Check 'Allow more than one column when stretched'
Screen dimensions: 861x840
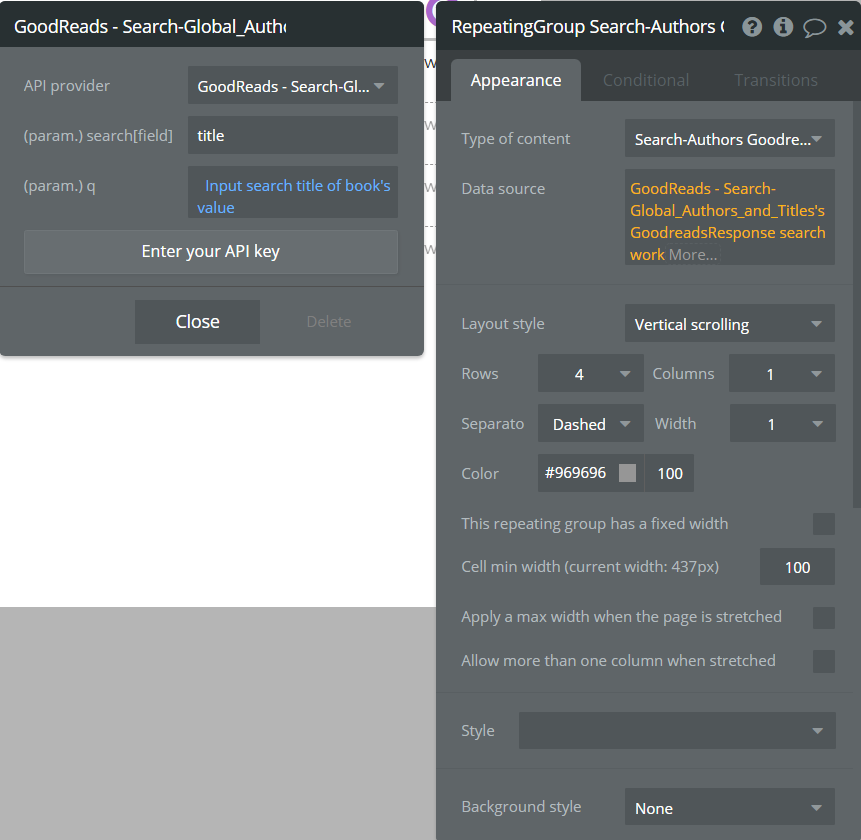[824, 661]
